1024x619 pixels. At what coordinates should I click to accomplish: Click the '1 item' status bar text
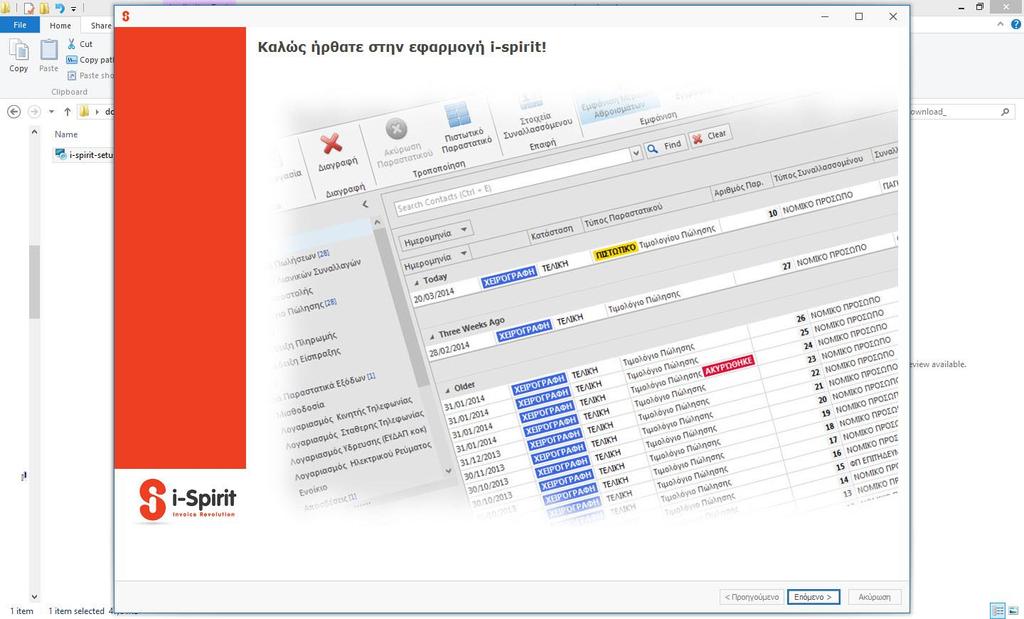pyautogui.click(x=22, y=611)
